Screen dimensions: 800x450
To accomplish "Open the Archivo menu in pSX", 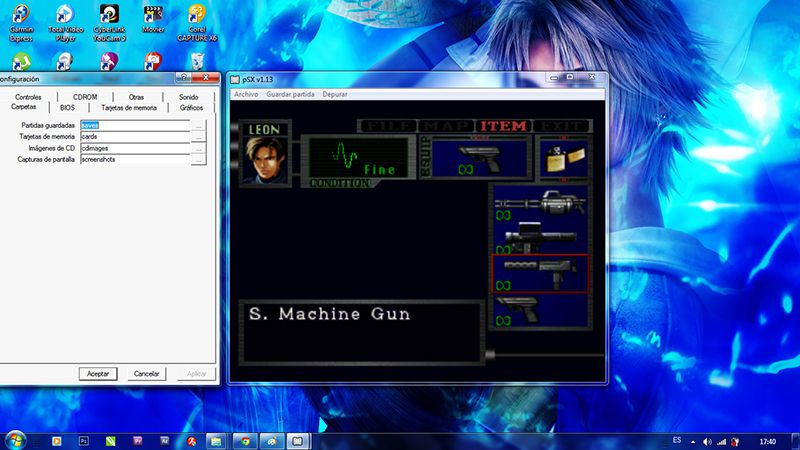I will 246,94.
